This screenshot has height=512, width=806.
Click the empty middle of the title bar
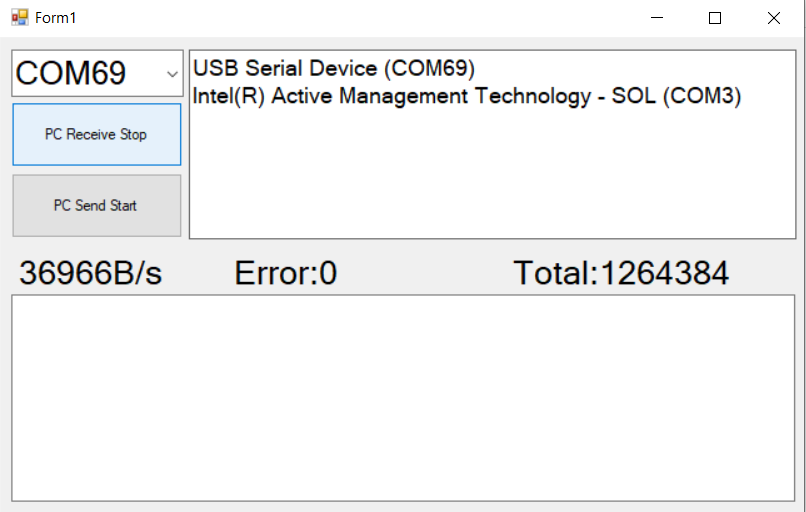click(360, 18)
